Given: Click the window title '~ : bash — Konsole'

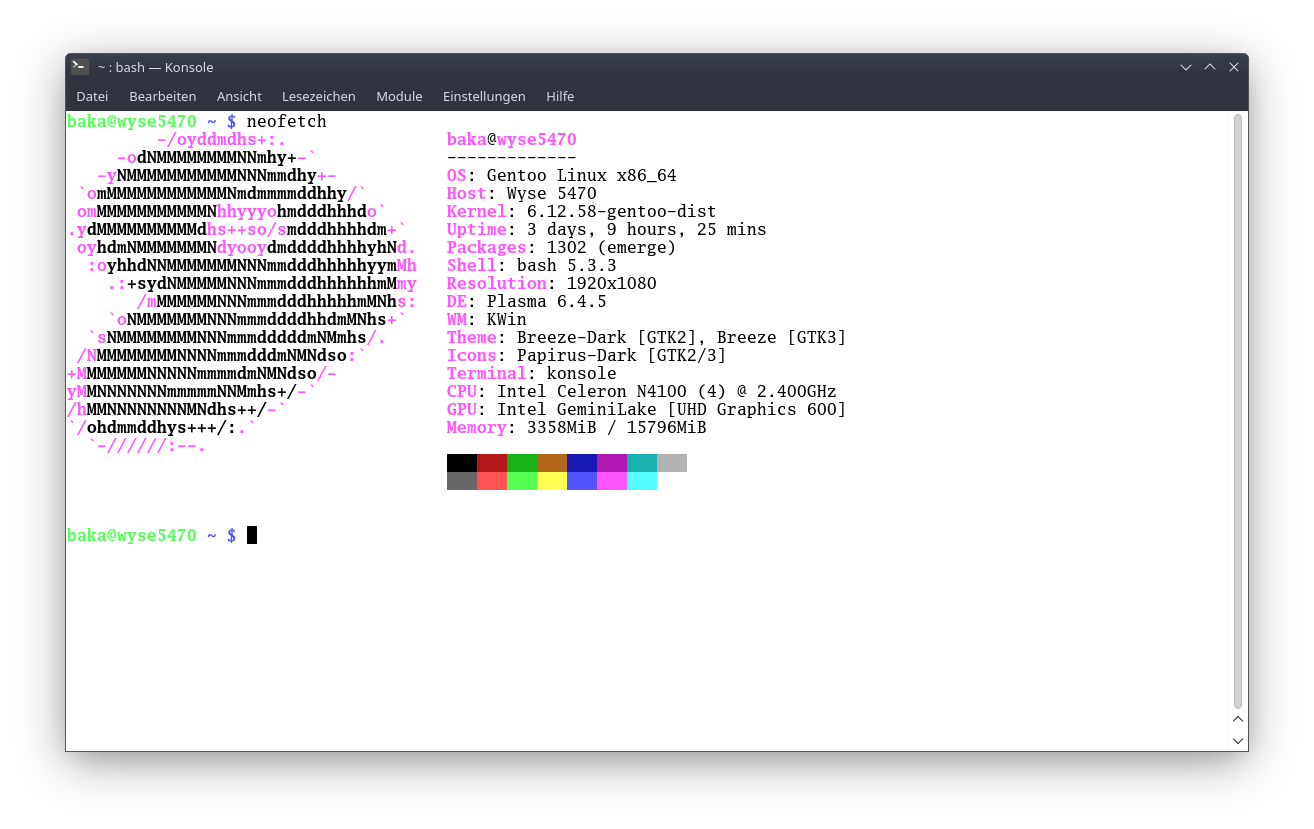Looking at the screenshot, I should point(155,67).
